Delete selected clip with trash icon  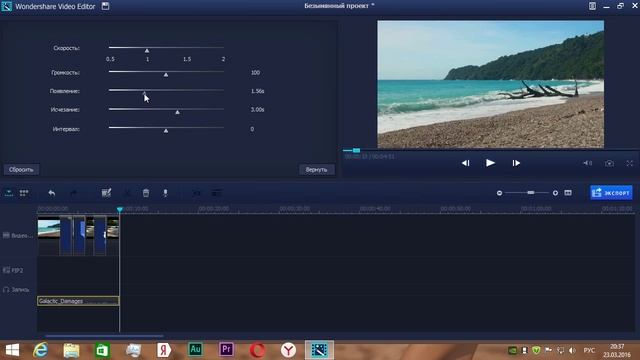[146, 193]
